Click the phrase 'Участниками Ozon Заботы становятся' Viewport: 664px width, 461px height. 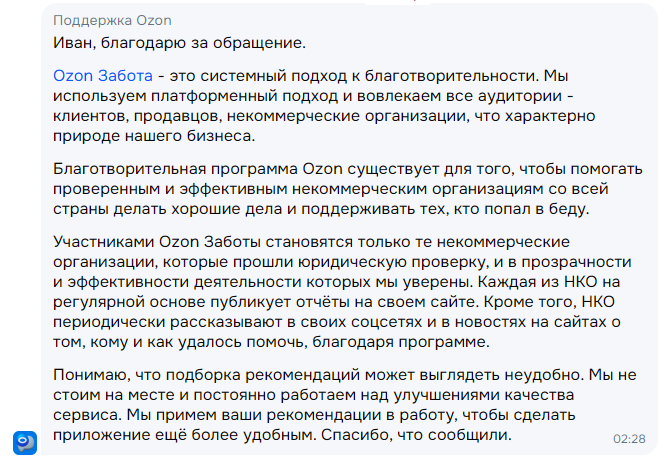(x=191, y=240)
